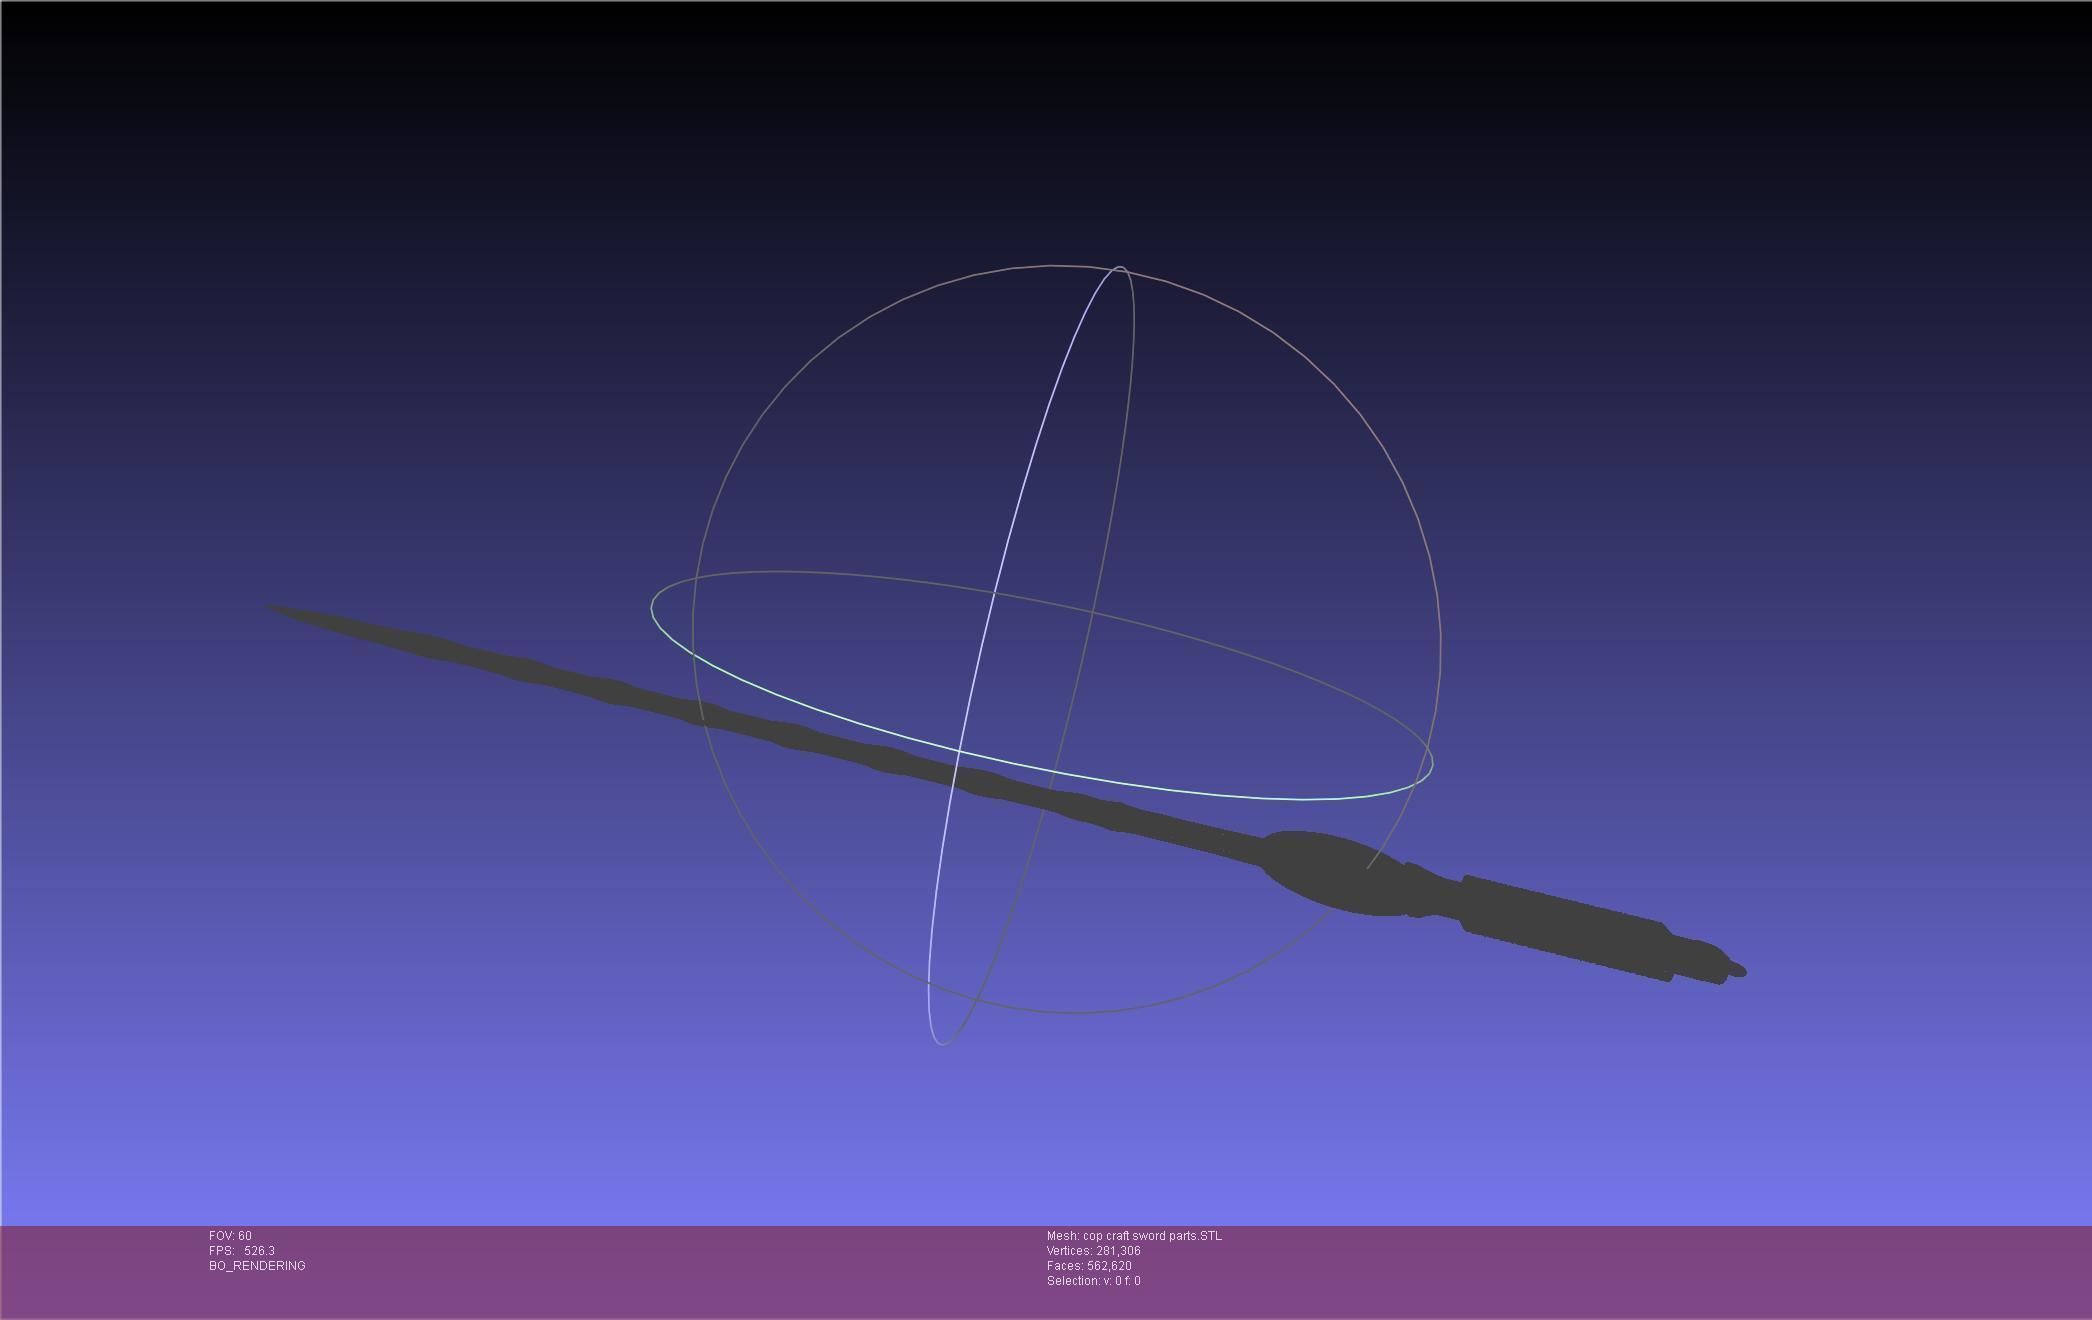Click the sword guard bulge on the model
The width and height of the screenshot is (2092, 1320).
(1335, 872)
